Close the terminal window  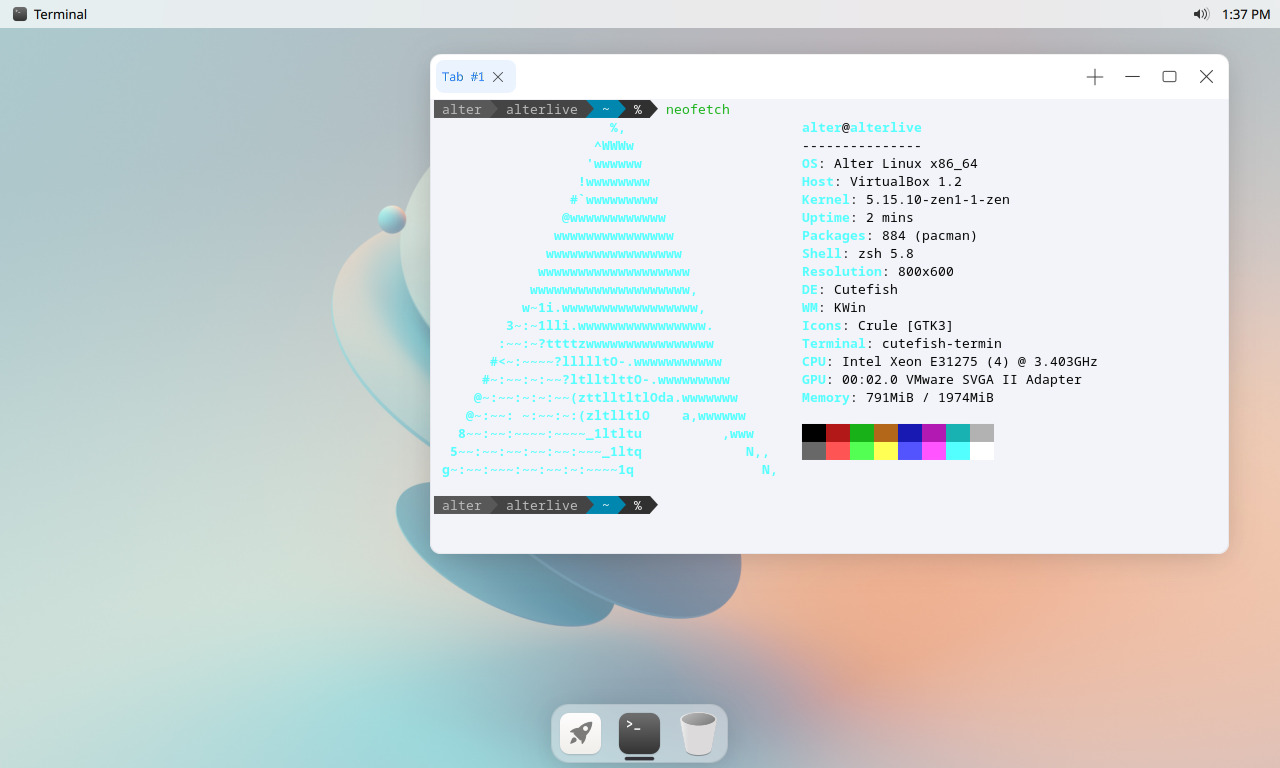coord(1206,77)
